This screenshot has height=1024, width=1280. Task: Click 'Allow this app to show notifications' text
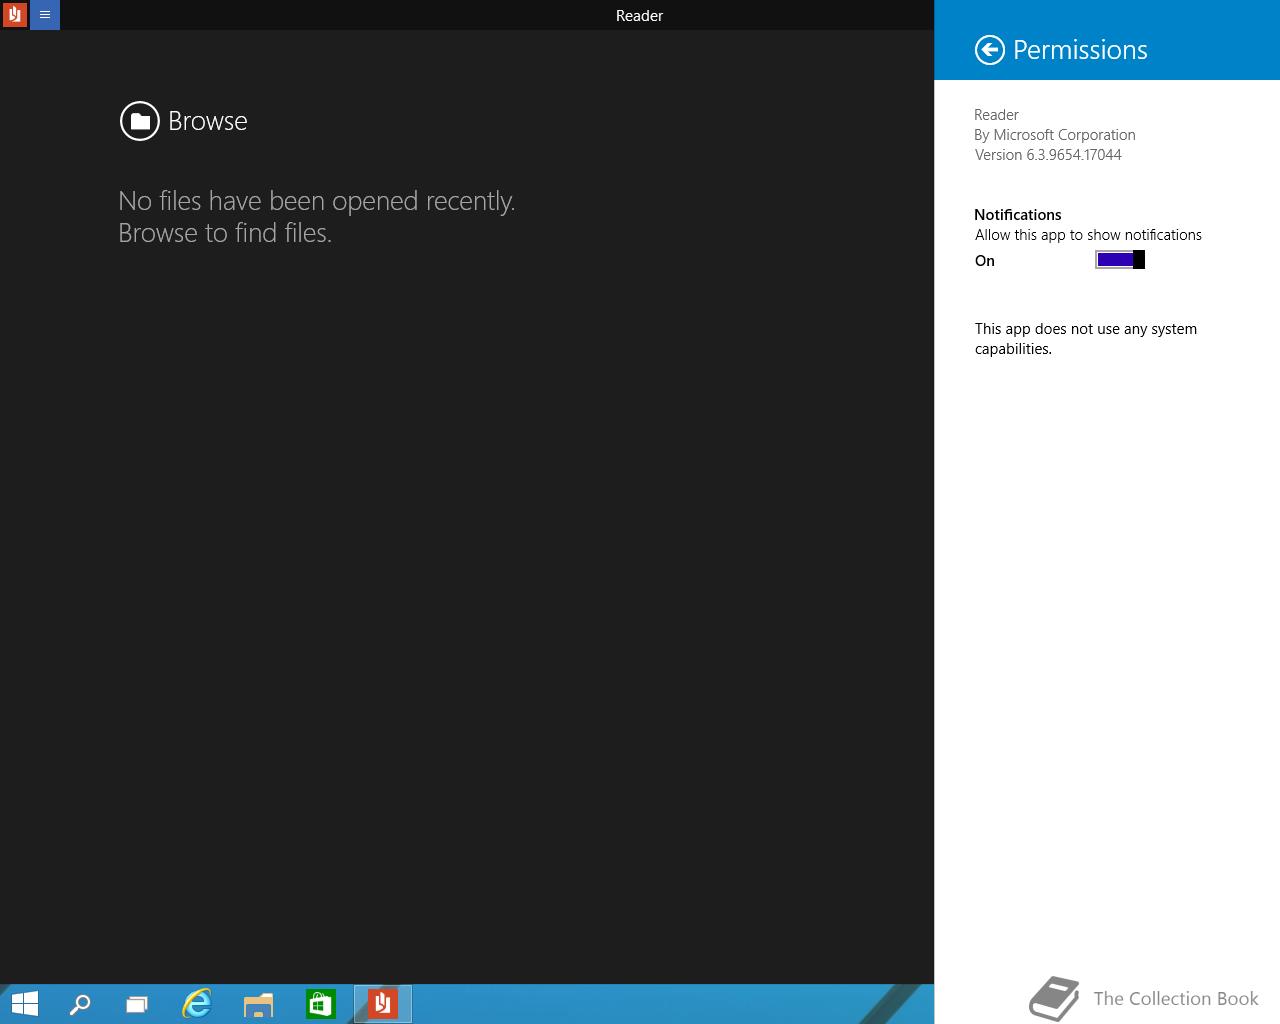tap(1088, 235)
